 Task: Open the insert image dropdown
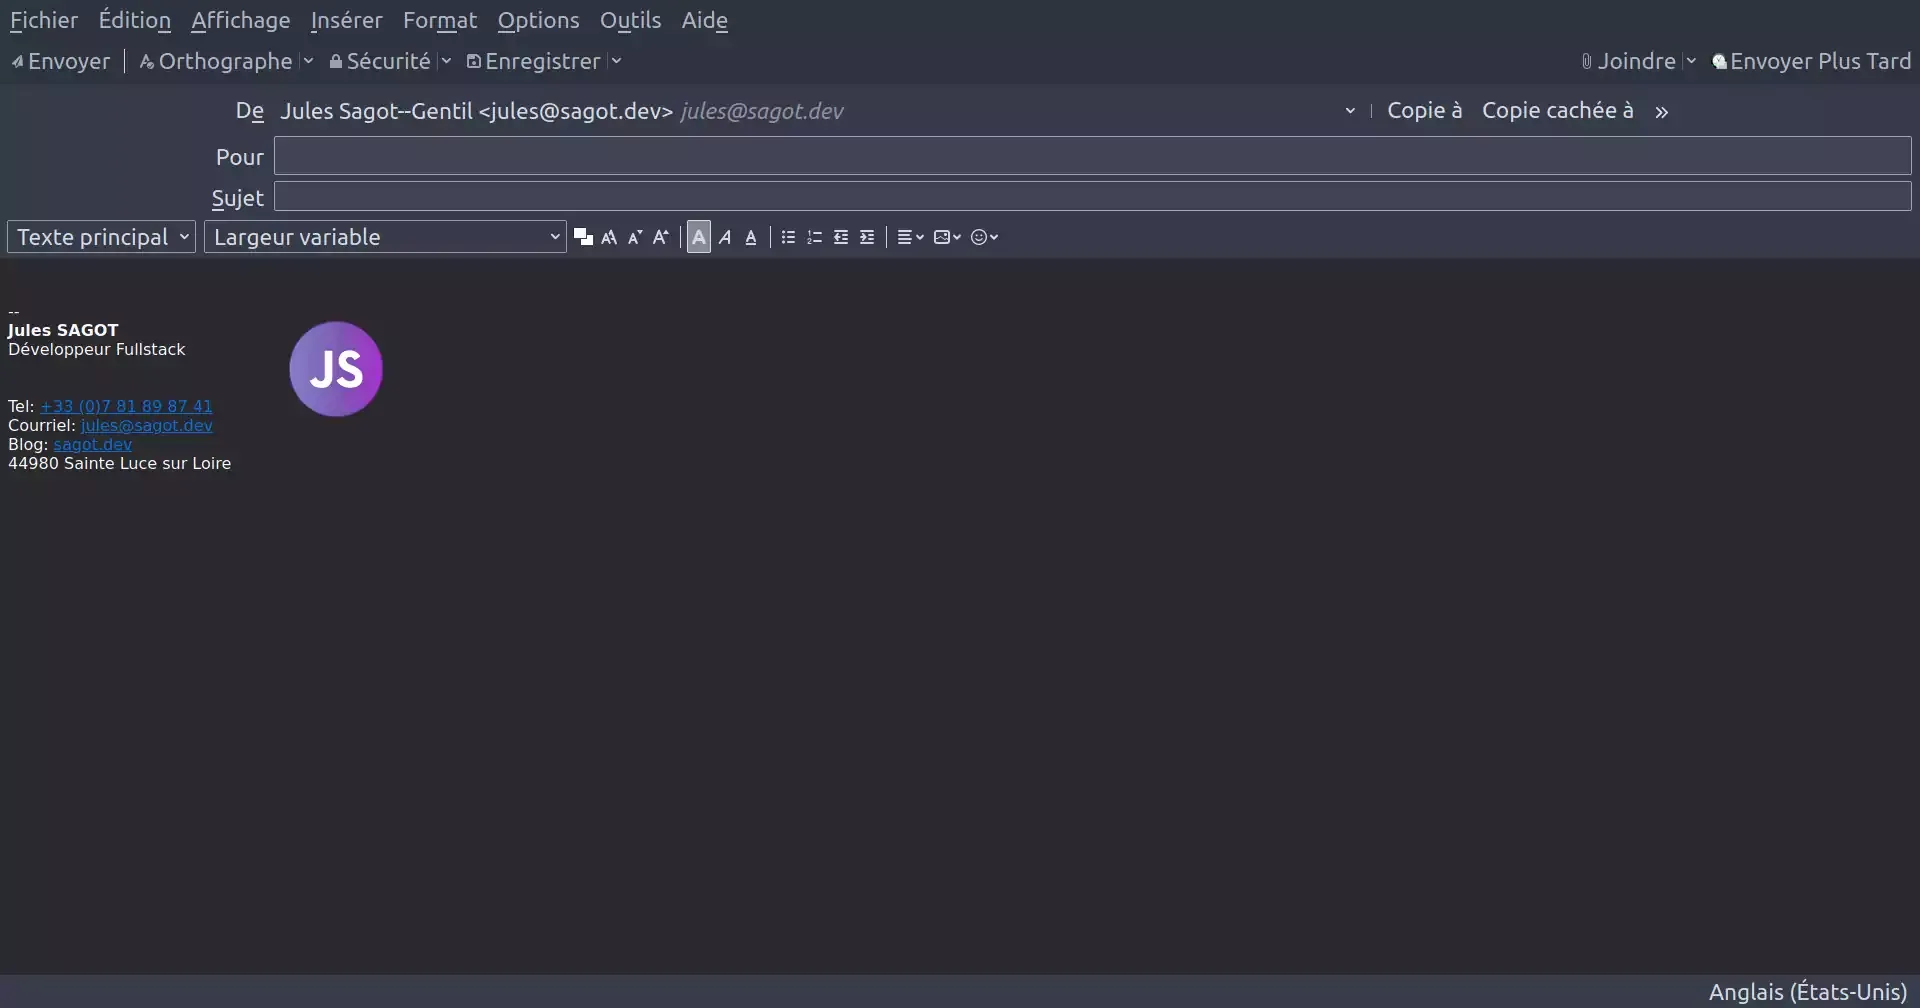pos(947,238)
